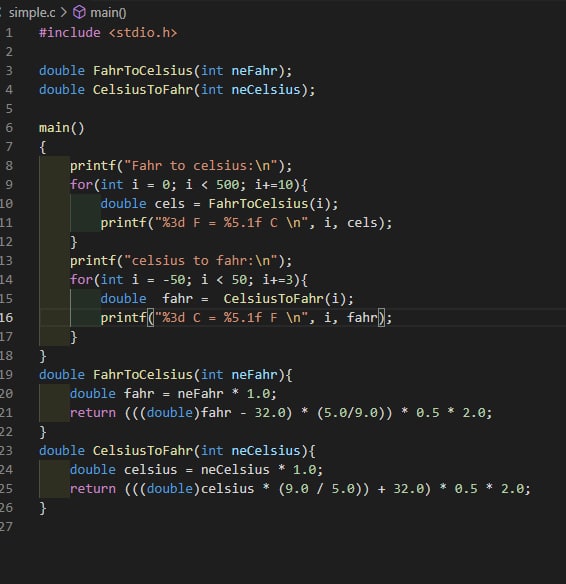Screen dimensions: 566x584
Task: Click line number 27 in gutter
Action: click(7, 527)
